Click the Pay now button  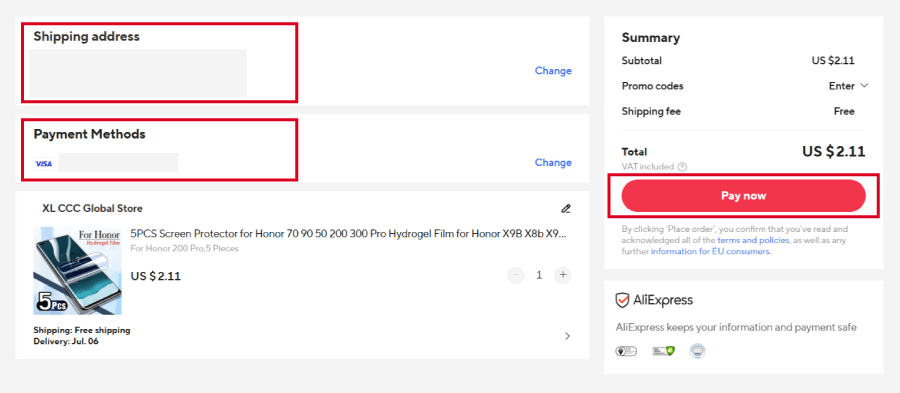click(743, 196)
